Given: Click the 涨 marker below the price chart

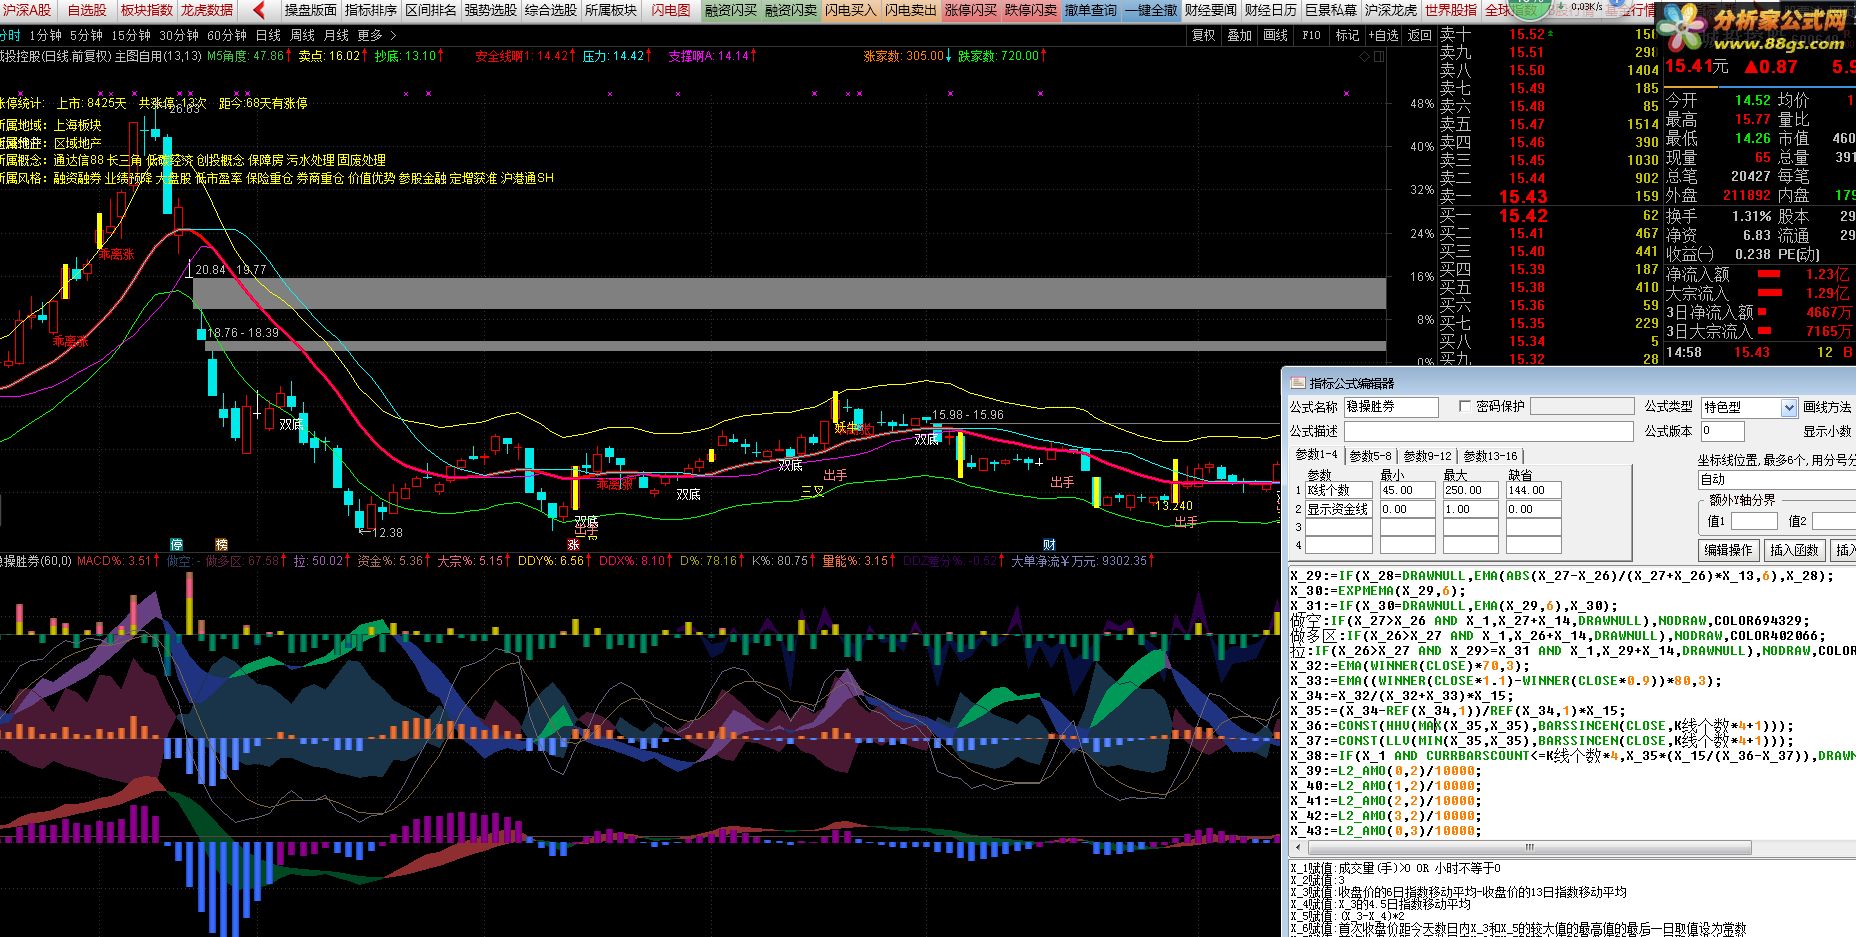Looking at the screenshot, I should [x=574, y=545].
